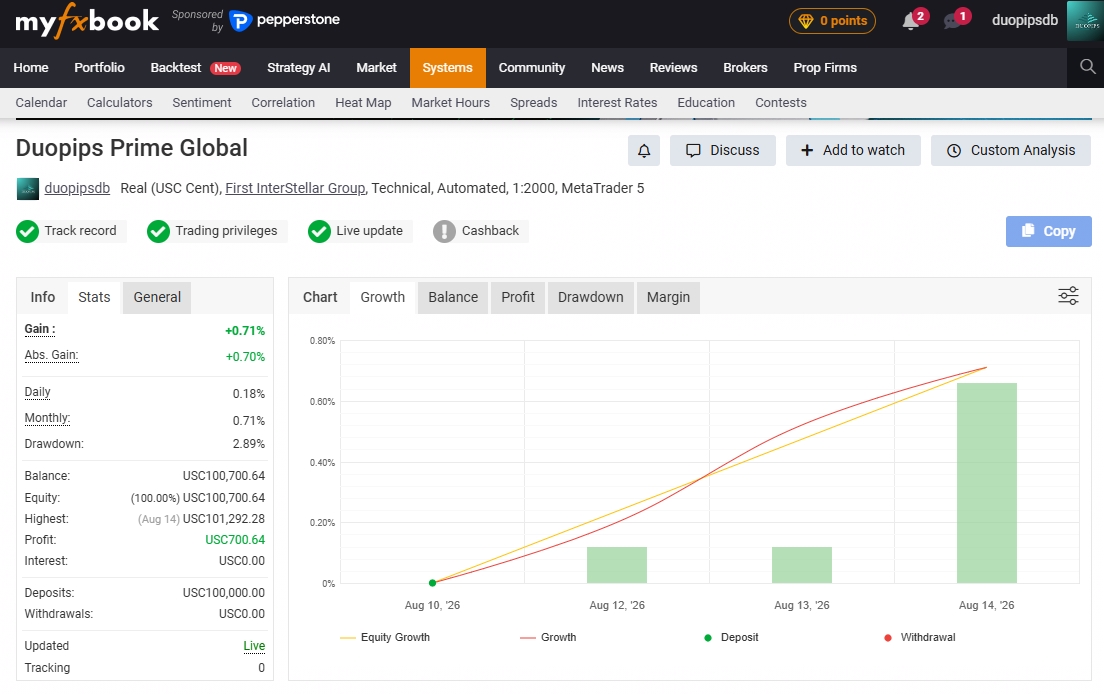Toggle the Equity Growth legend line
Viewport: 1104px width, 694px height.
point(385,637)
